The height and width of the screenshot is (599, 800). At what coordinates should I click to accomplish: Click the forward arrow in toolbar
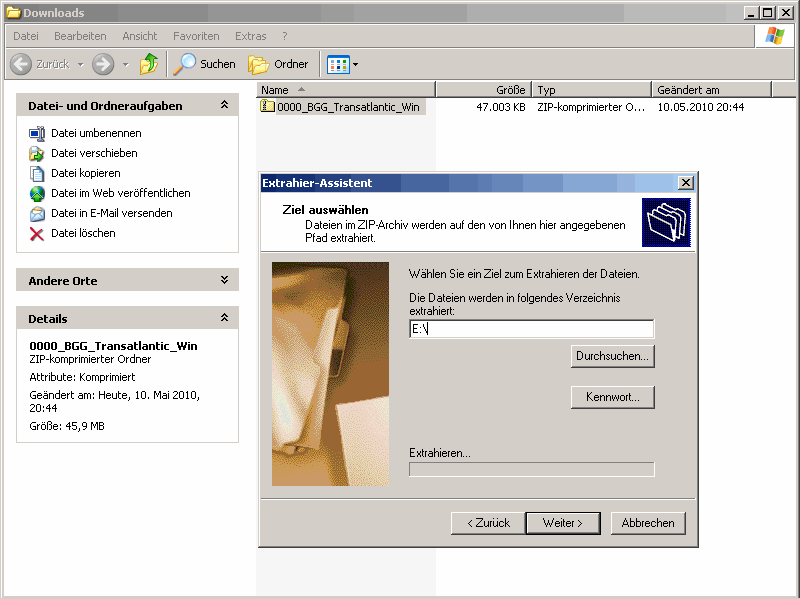(x=102, y=64)
